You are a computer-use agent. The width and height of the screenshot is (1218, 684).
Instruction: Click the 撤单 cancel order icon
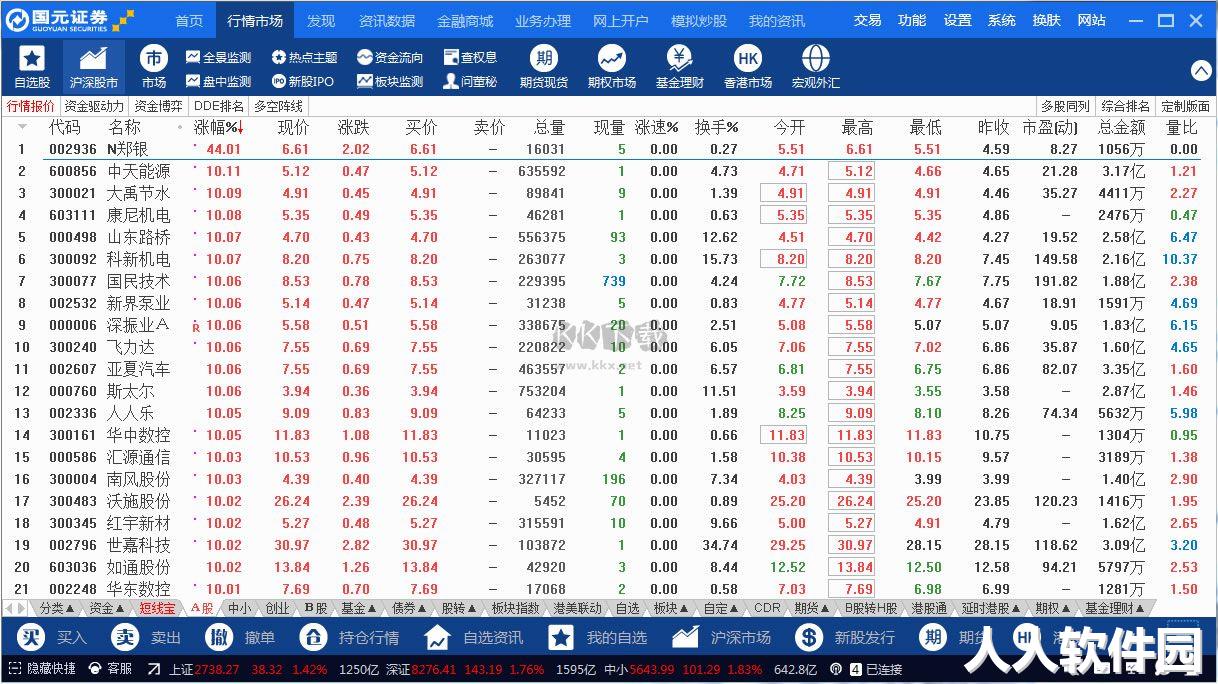click(219, 637)
